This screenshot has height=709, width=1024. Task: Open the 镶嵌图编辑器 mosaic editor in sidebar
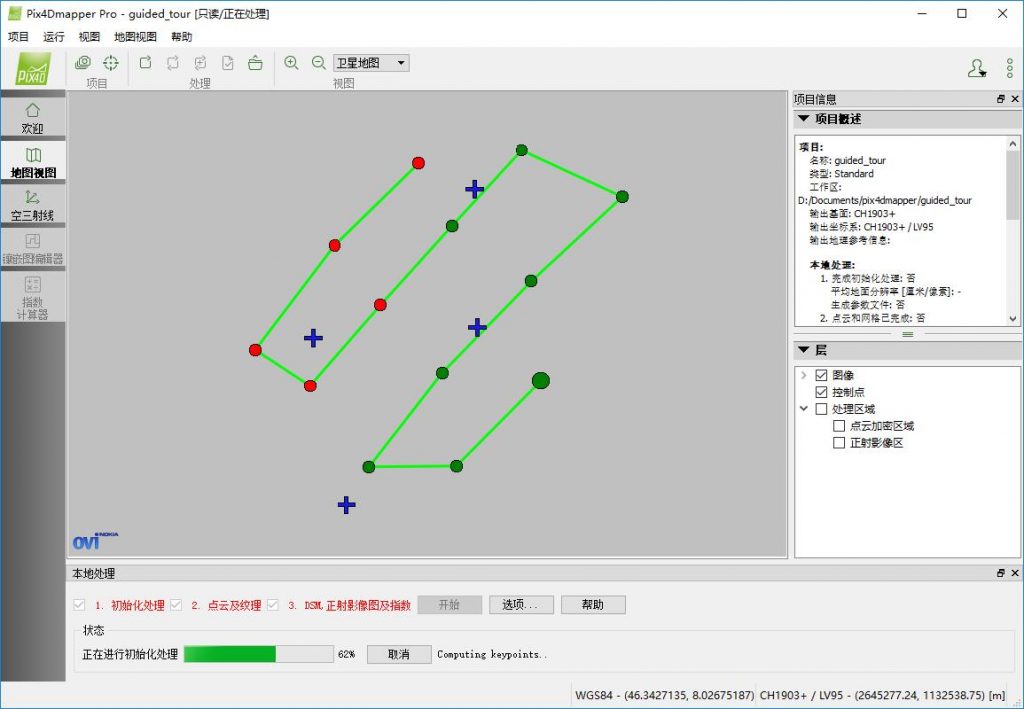tap(33, 249)
